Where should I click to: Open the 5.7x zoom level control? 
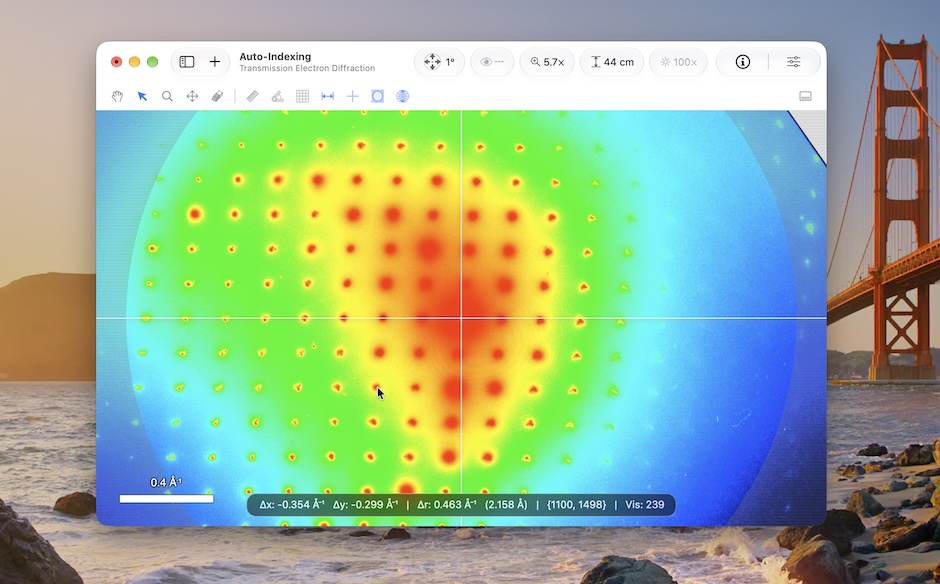[x=547, y=62]
